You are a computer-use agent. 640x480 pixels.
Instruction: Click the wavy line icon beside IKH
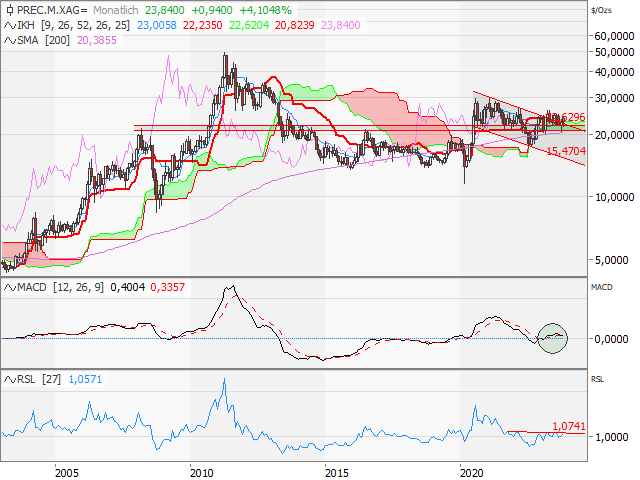tap(10, 26)
